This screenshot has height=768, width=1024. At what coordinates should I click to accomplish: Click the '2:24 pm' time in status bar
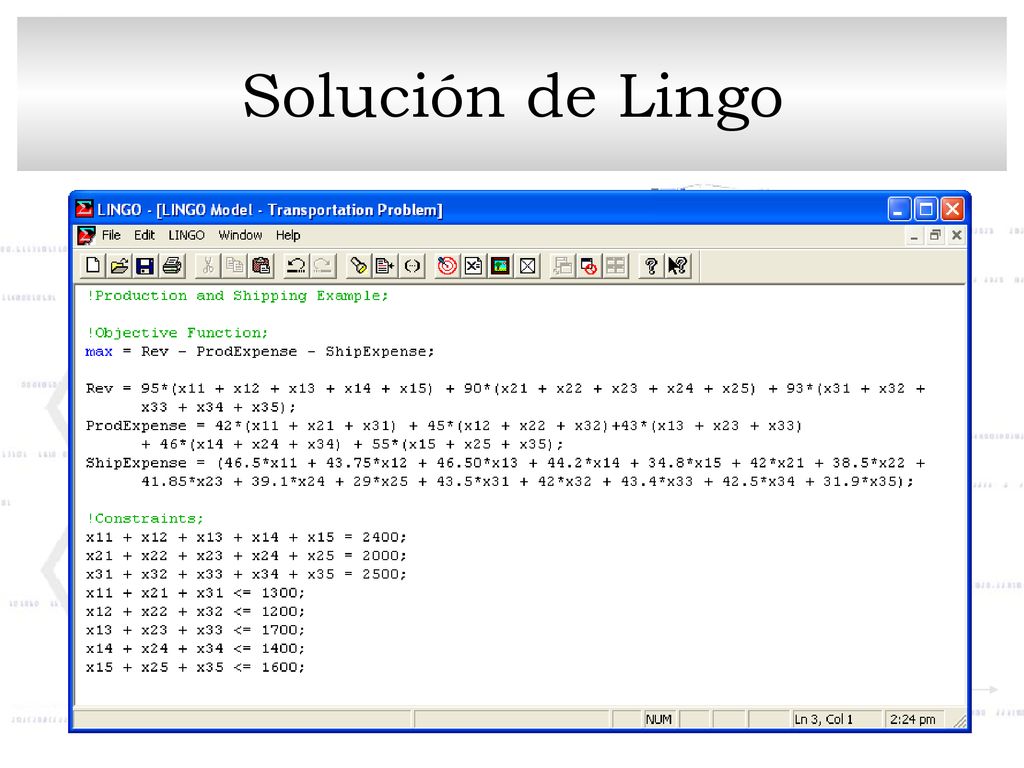tap(912, 719)
